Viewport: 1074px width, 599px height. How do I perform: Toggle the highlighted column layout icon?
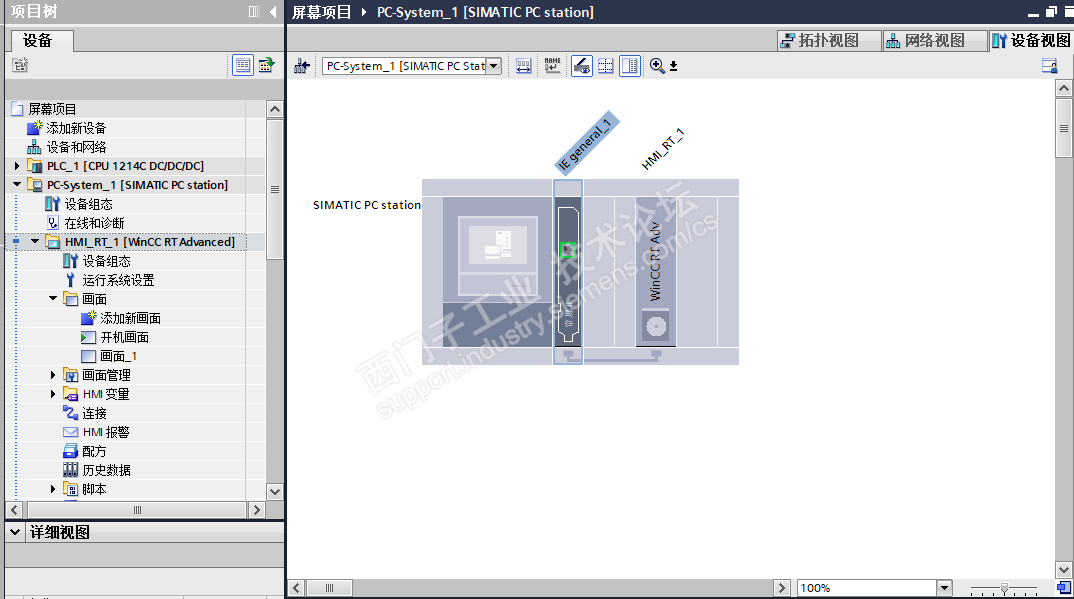pyautogui.click(x=630, y=66)
